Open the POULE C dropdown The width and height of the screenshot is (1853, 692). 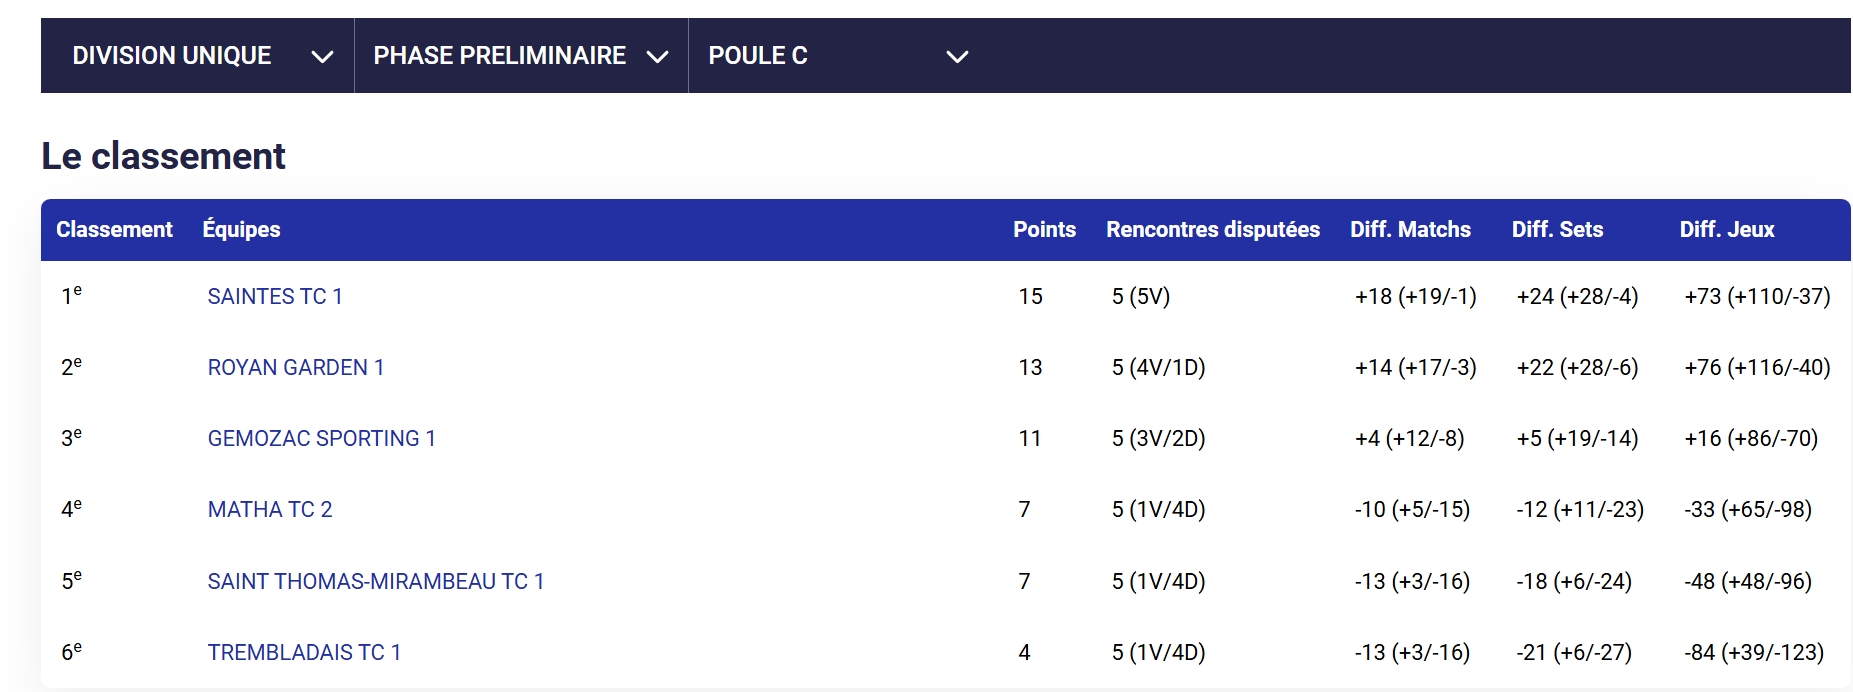757,56
